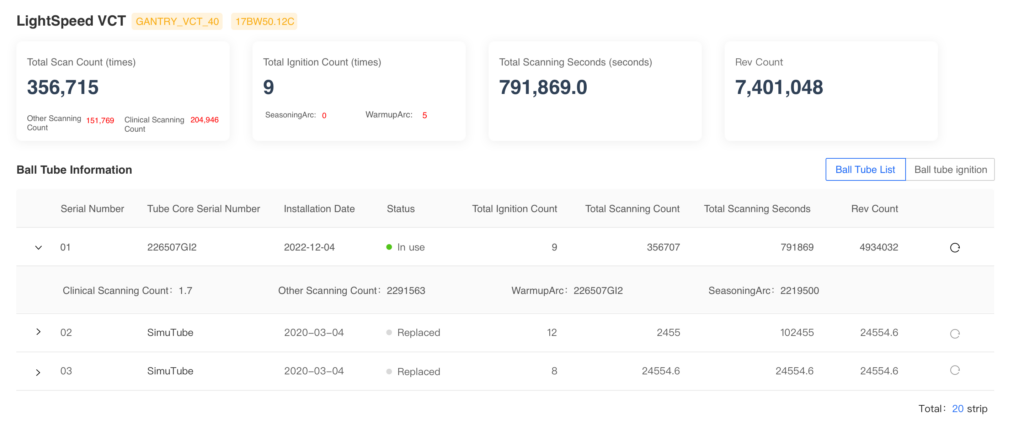Viewport: 1024px width, 437px height.
Task: Click the 7,401,048 rev count number
Action: (779, 87)
